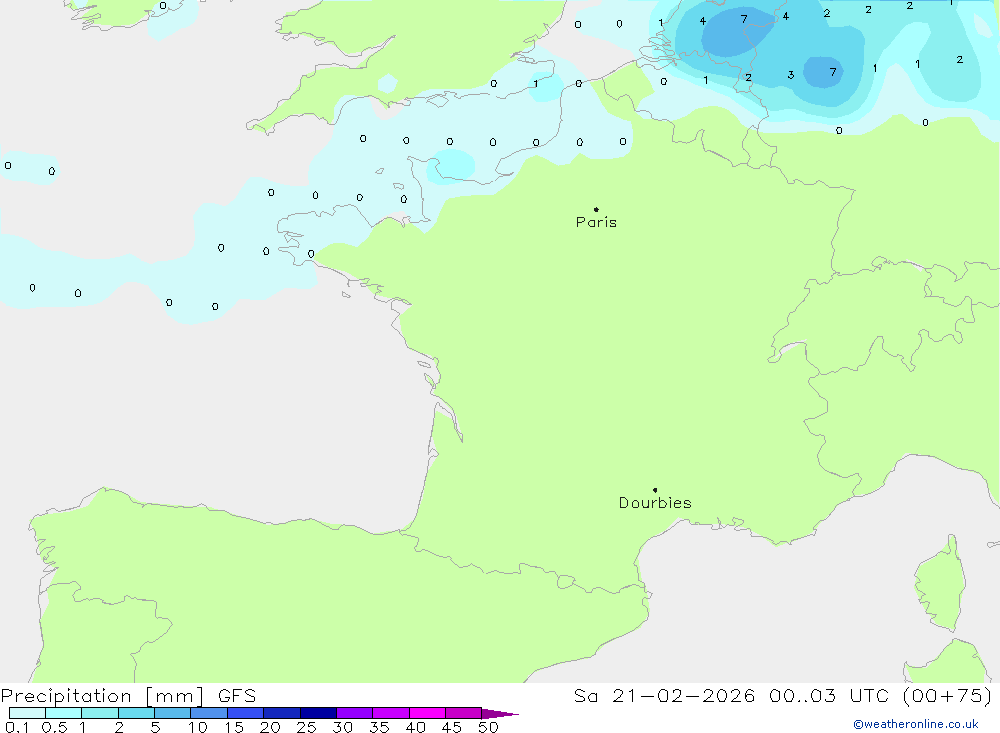Viewport: 1000px width, 733px height.
Task: Click the black dot marking Paris
Action: [596, 209]
